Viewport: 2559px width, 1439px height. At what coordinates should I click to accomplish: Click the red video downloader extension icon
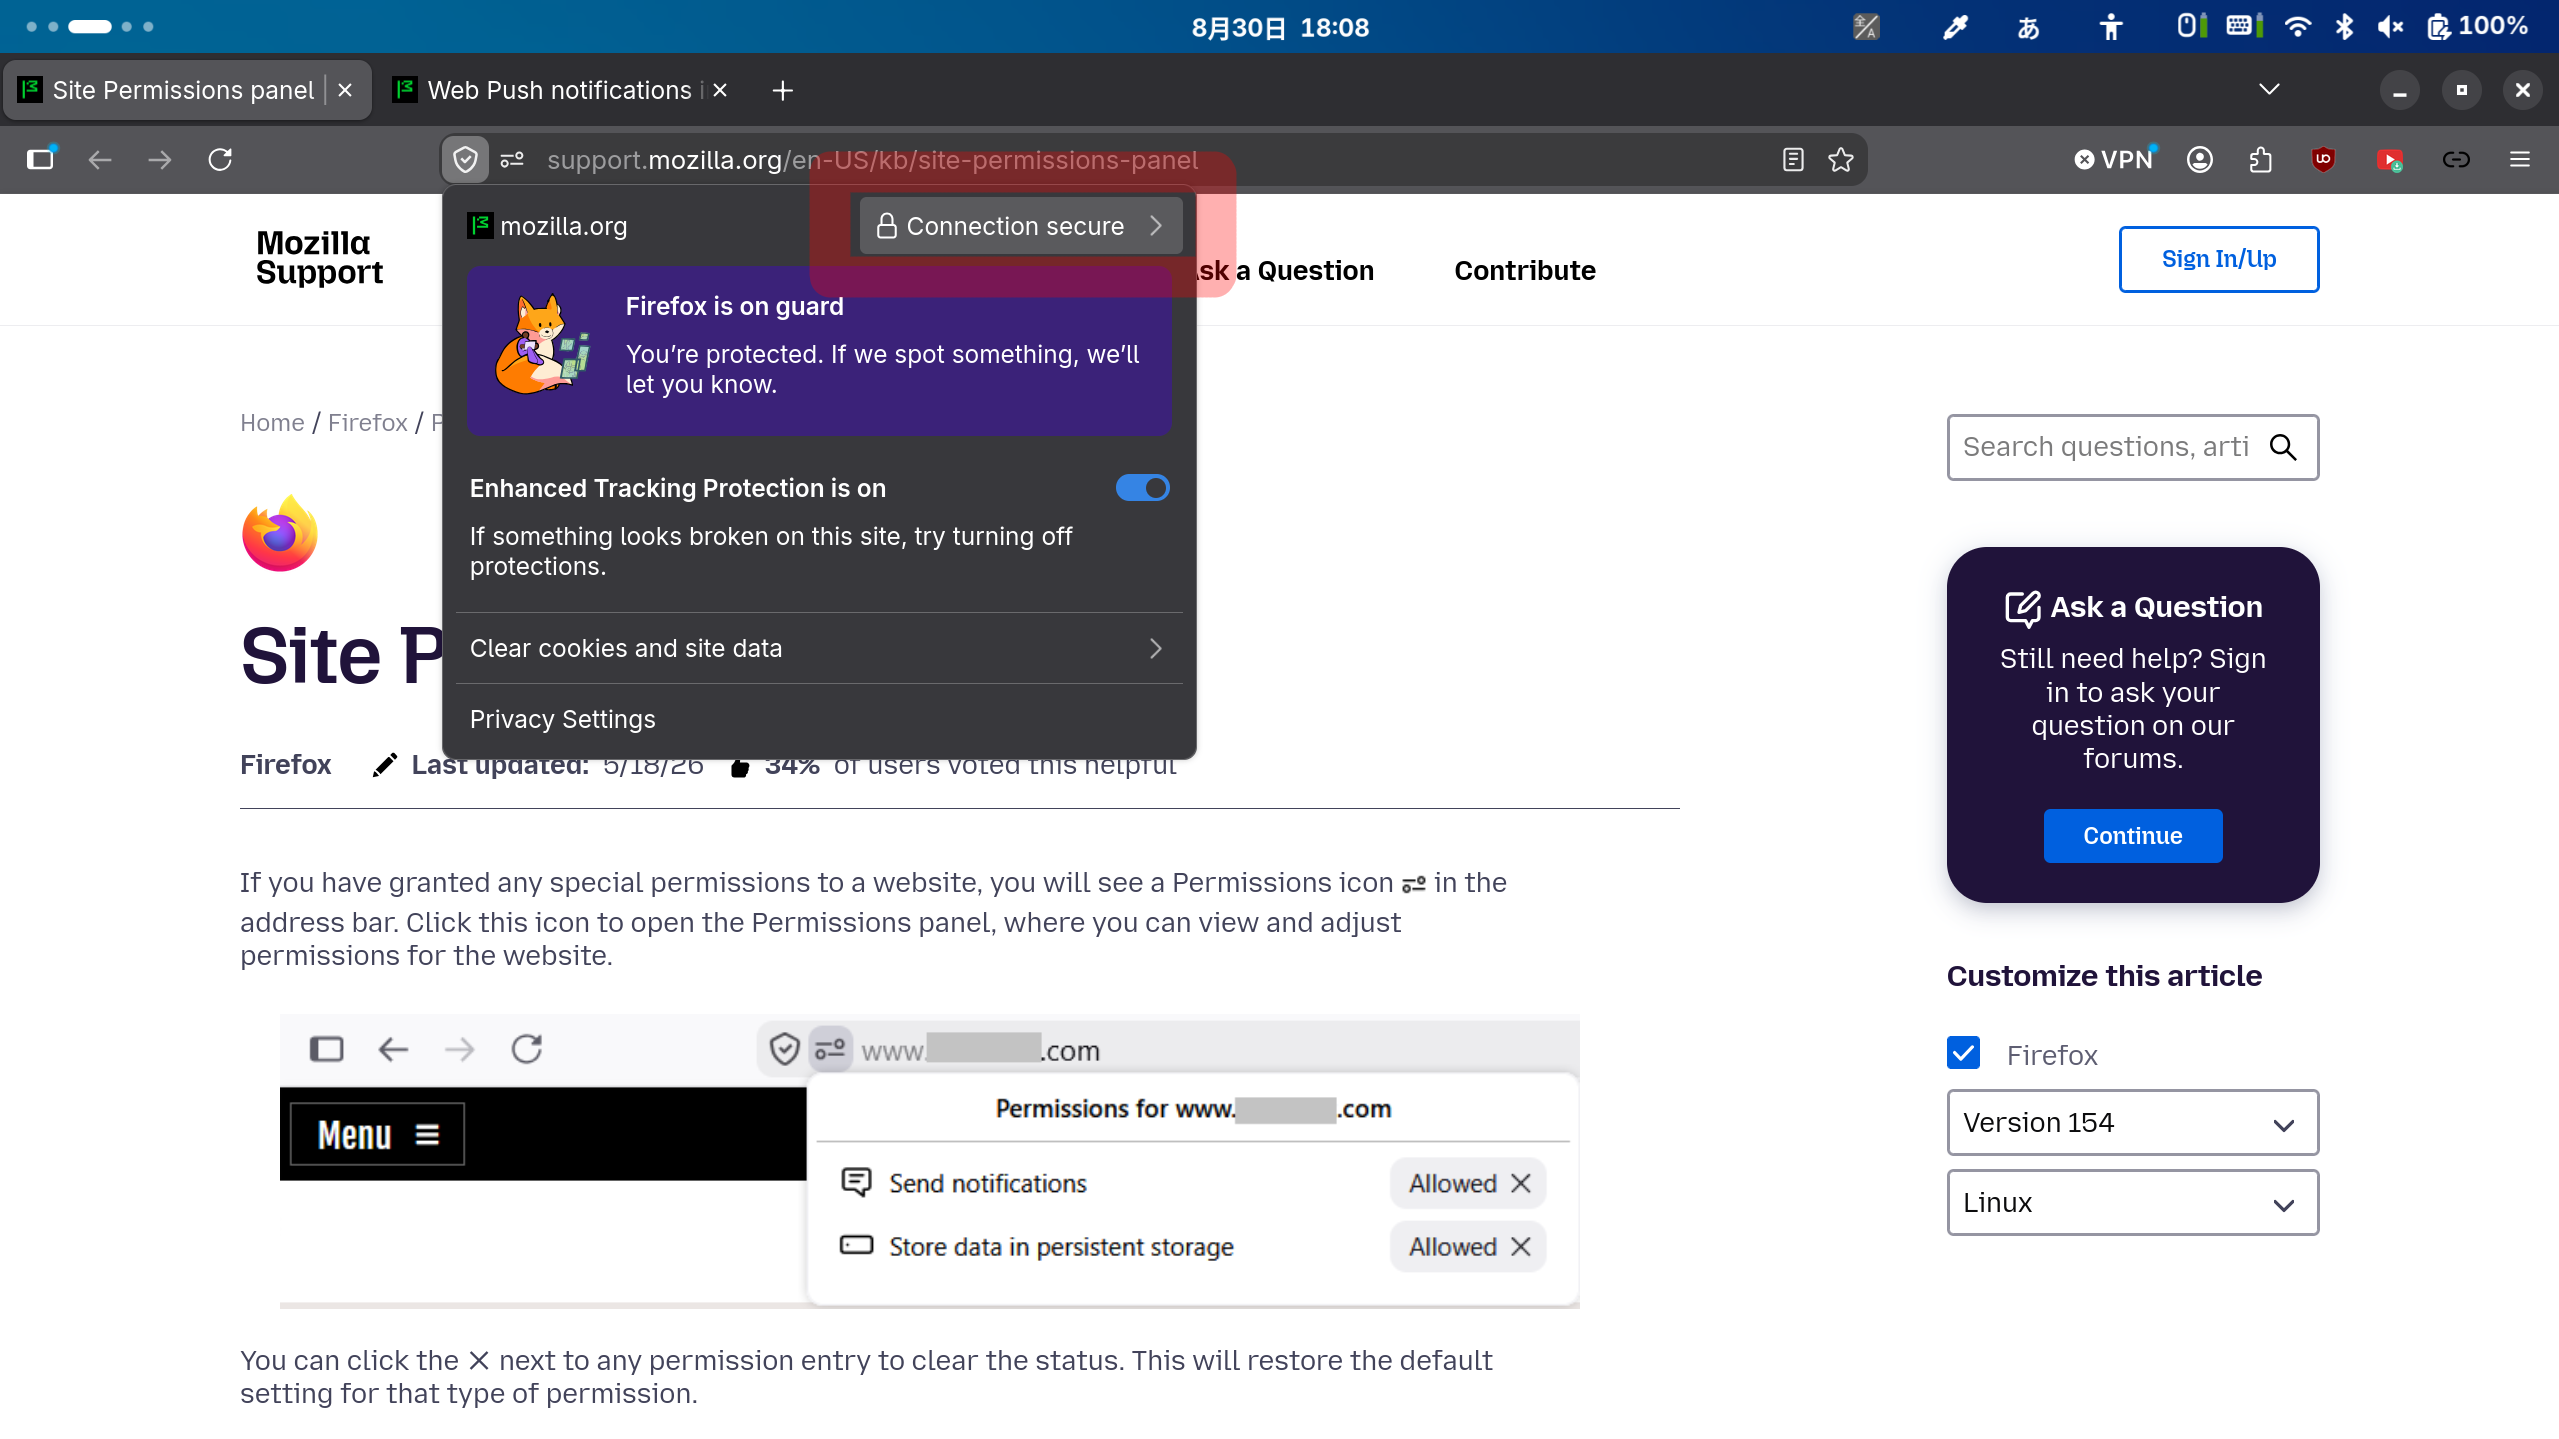click(x=2390, y=159)
